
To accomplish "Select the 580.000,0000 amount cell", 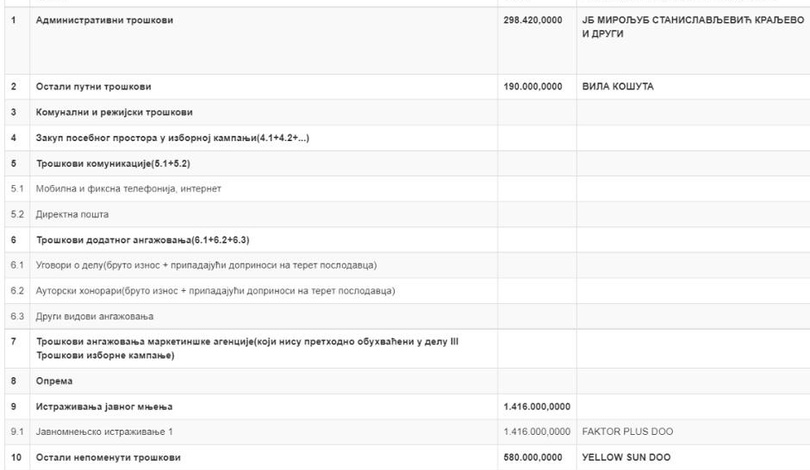I will click(x=537, y=457).
